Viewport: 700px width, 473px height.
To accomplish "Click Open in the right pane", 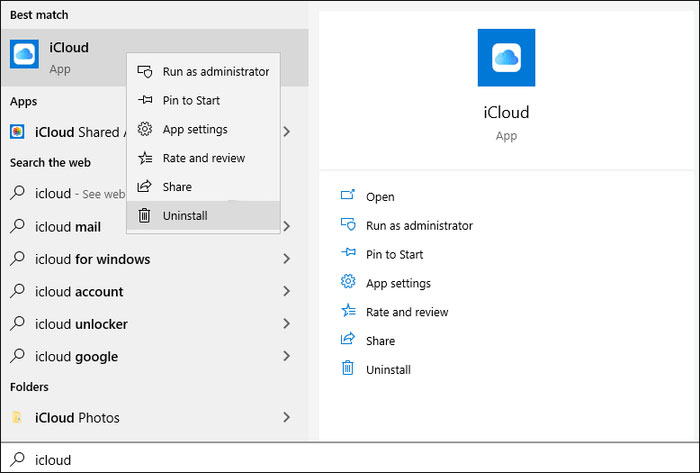I will [x=380, y=197].
